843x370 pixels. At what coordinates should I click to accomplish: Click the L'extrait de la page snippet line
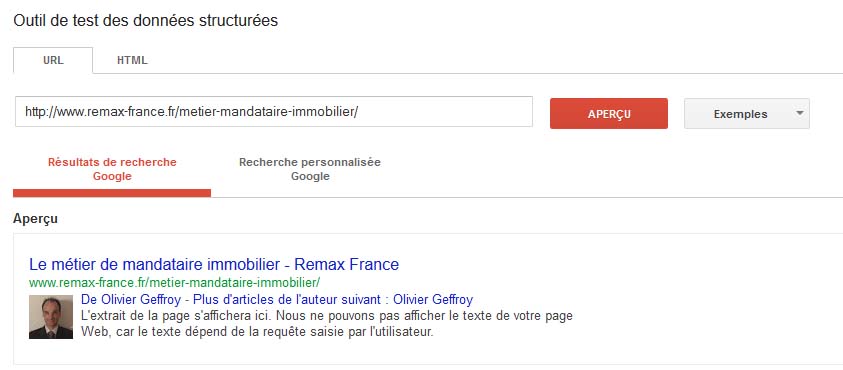327,315
